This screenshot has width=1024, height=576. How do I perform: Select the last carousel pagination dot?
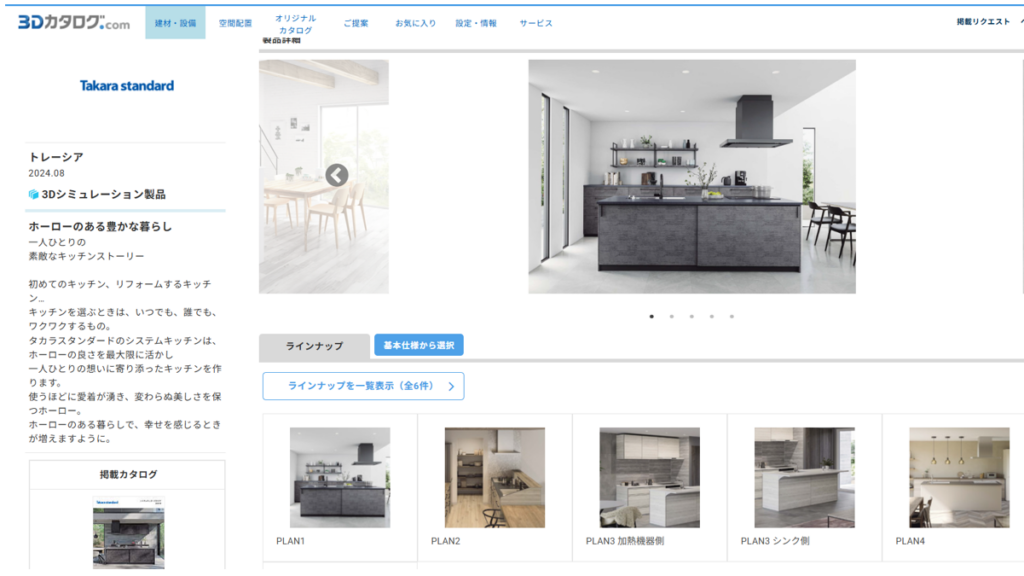731,316
